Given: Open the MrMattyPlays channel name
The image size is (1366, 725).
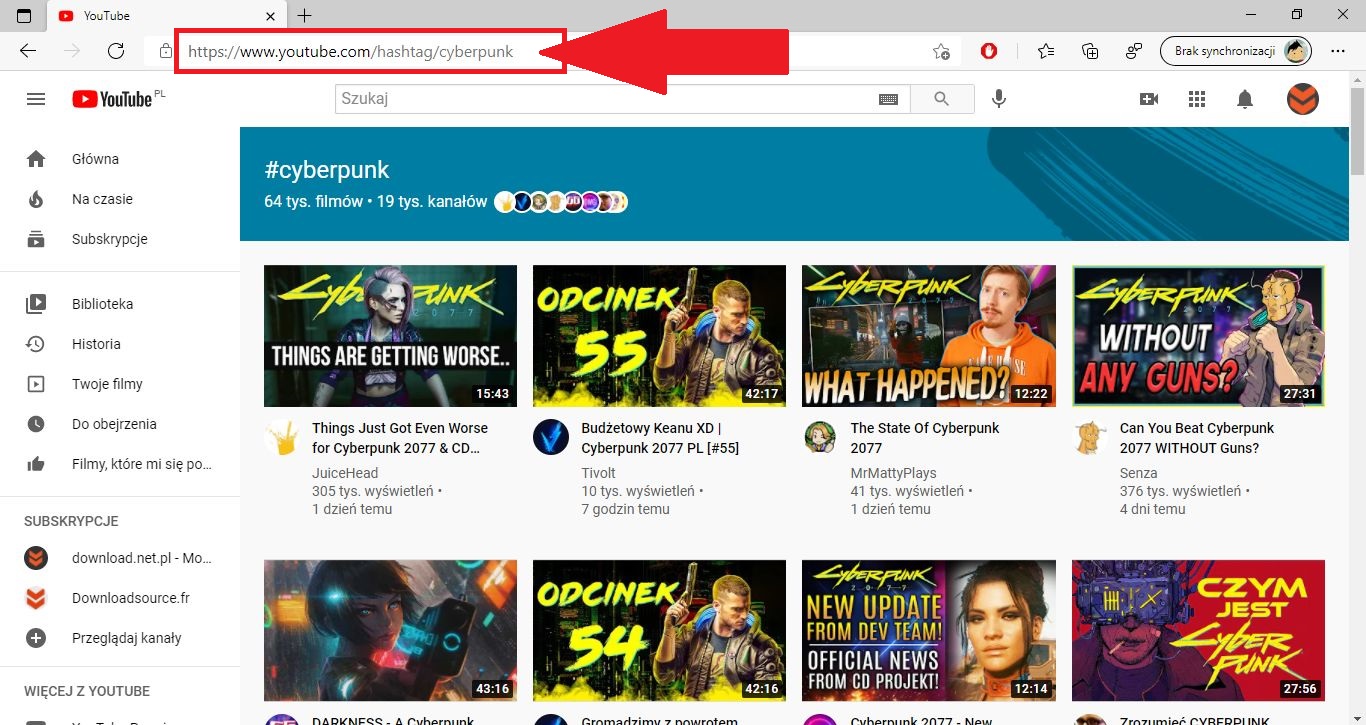Looking at the screenshot, I should point(894,473).
